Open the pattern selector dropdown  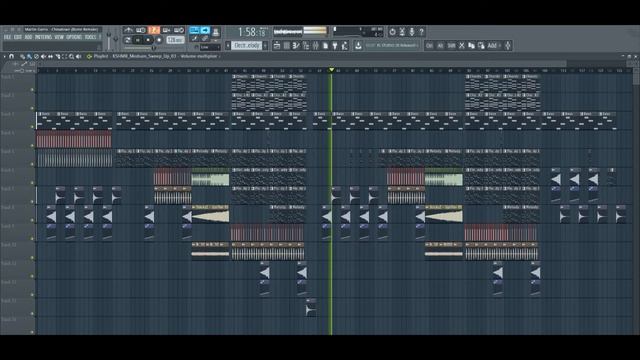pos(247,45)
